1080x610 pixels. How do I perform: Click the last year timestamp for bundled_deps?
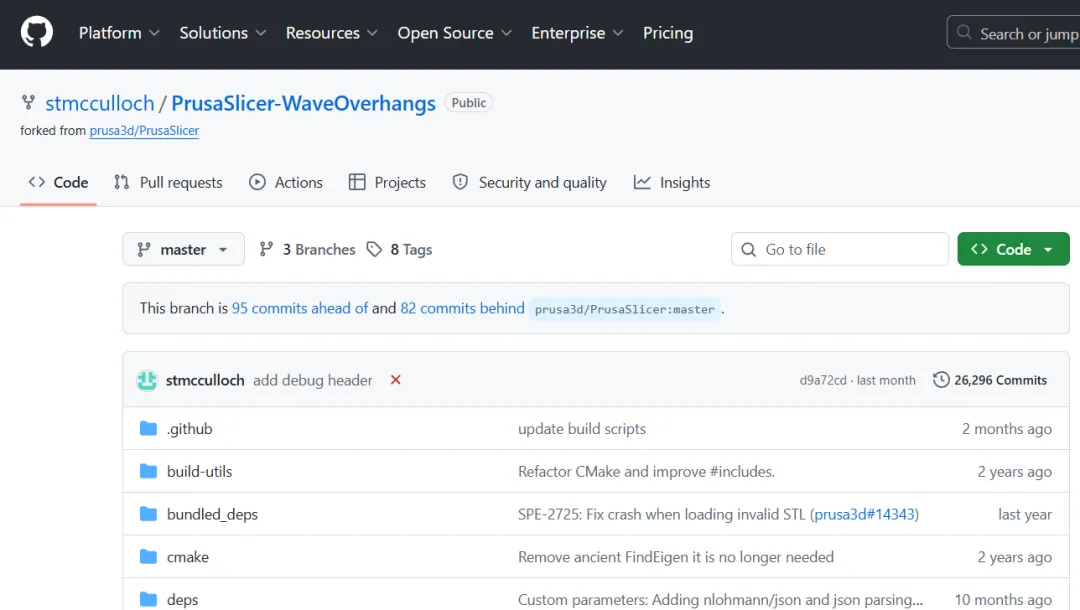click(x=1025, y=514)
